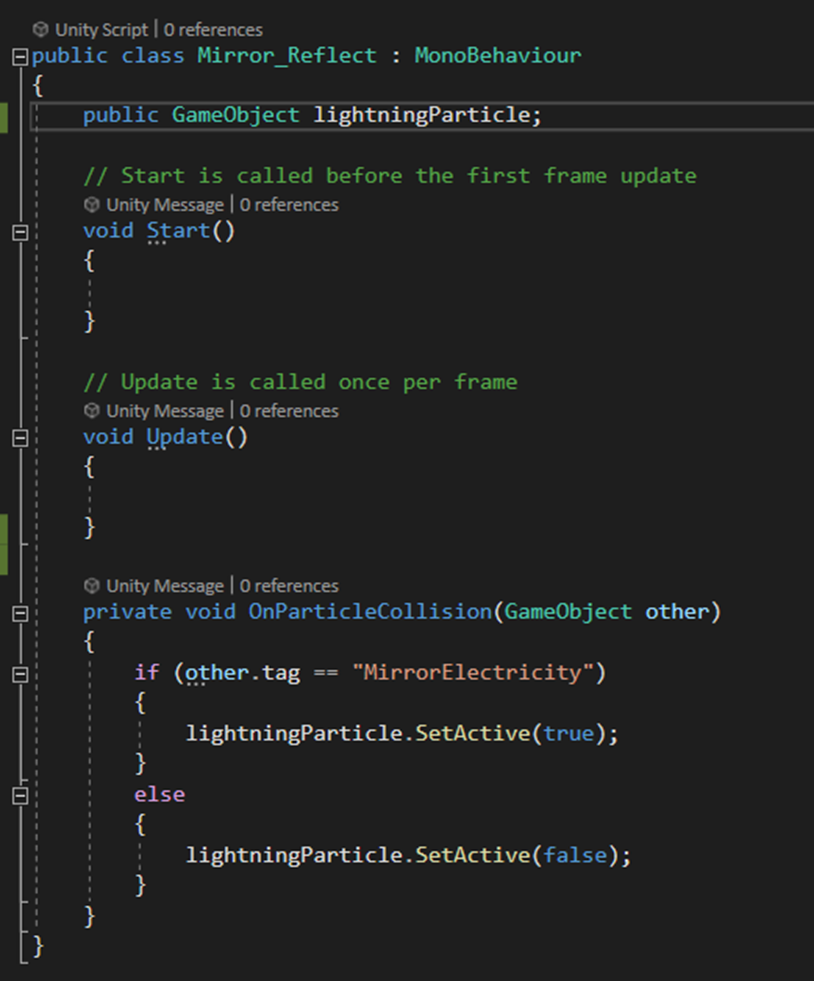Click GameObject type in field declaration
This screenshot has width=814, height=981.
click(x=236, y=115)
